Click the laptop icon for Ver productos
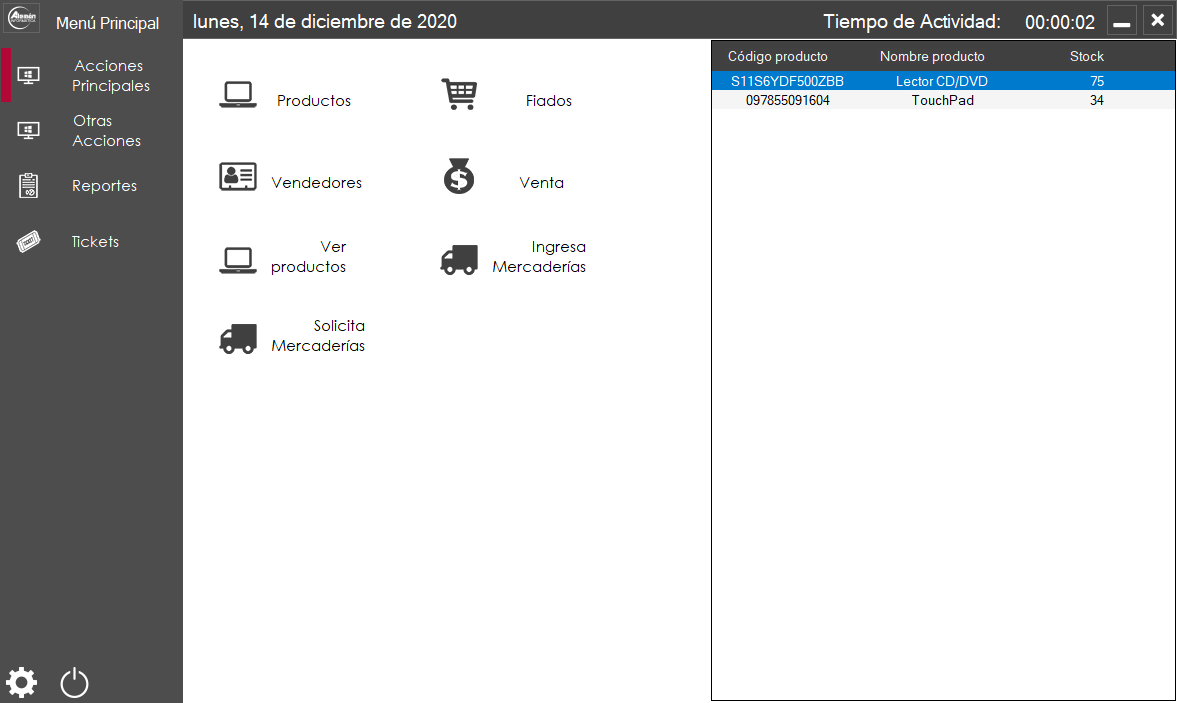The image size is (1177, 703). pyautogui.click(x=238, y=259)
